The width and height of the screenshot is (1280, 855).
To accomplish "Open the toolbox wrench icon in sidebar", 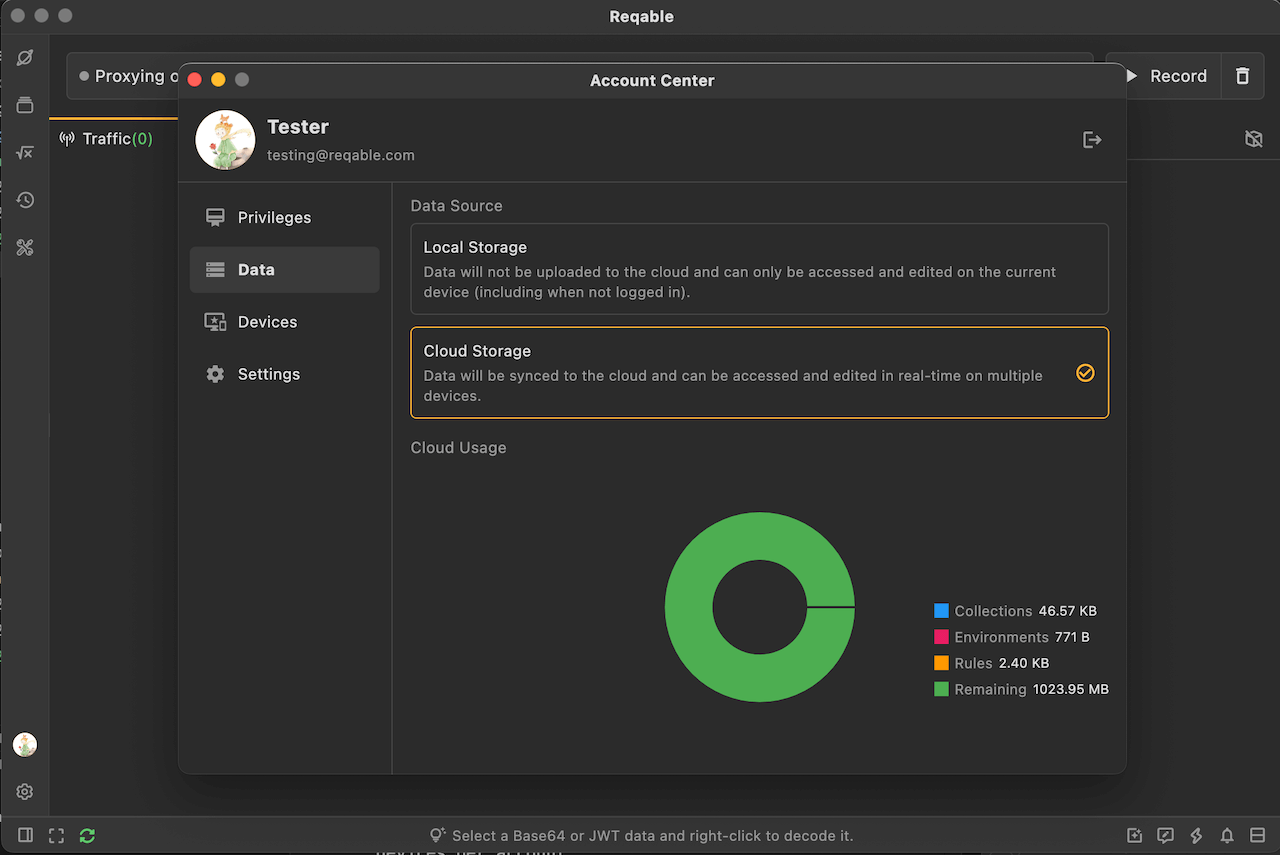I will pyautogui.click(x=25, y=248).
